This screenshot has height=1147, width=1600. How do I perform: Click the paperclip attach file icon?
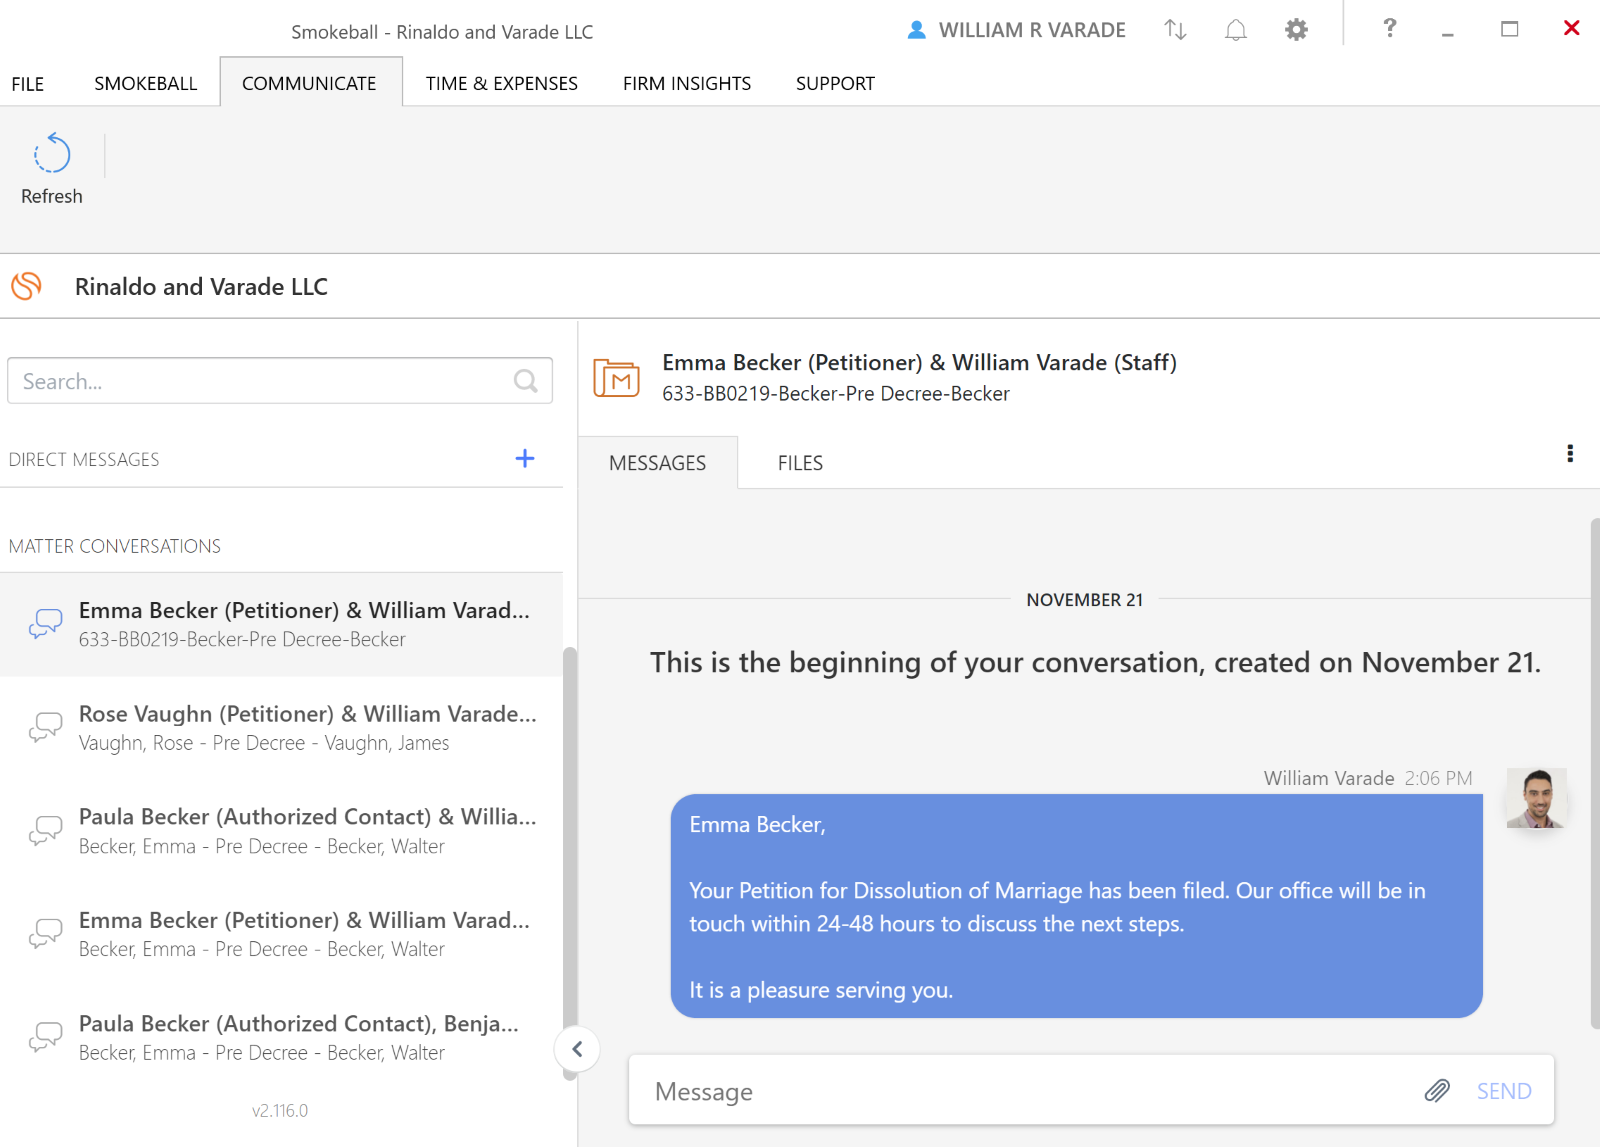pos(1437,1090)
